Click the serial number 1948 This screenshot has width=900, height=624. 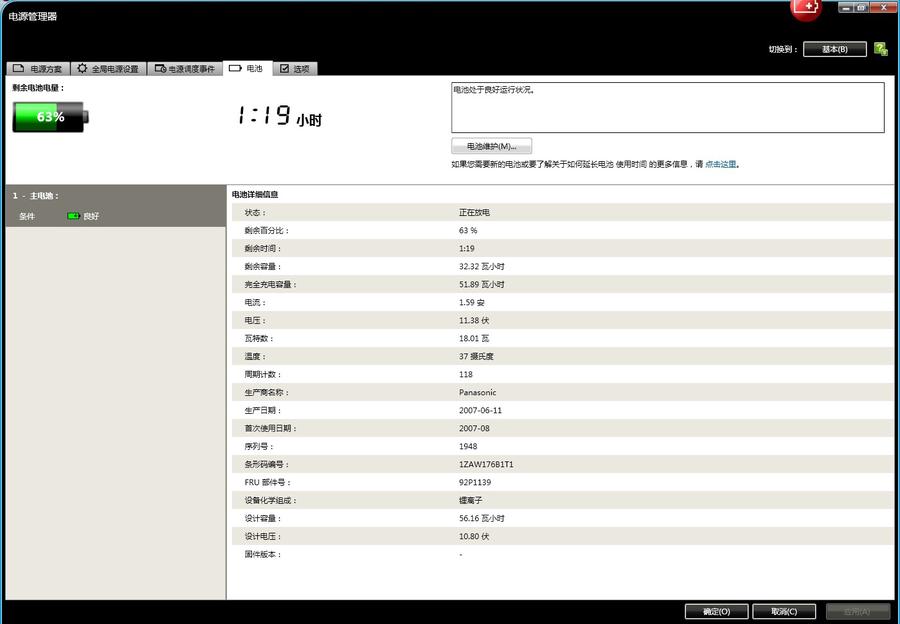click(x=468, y=446)
